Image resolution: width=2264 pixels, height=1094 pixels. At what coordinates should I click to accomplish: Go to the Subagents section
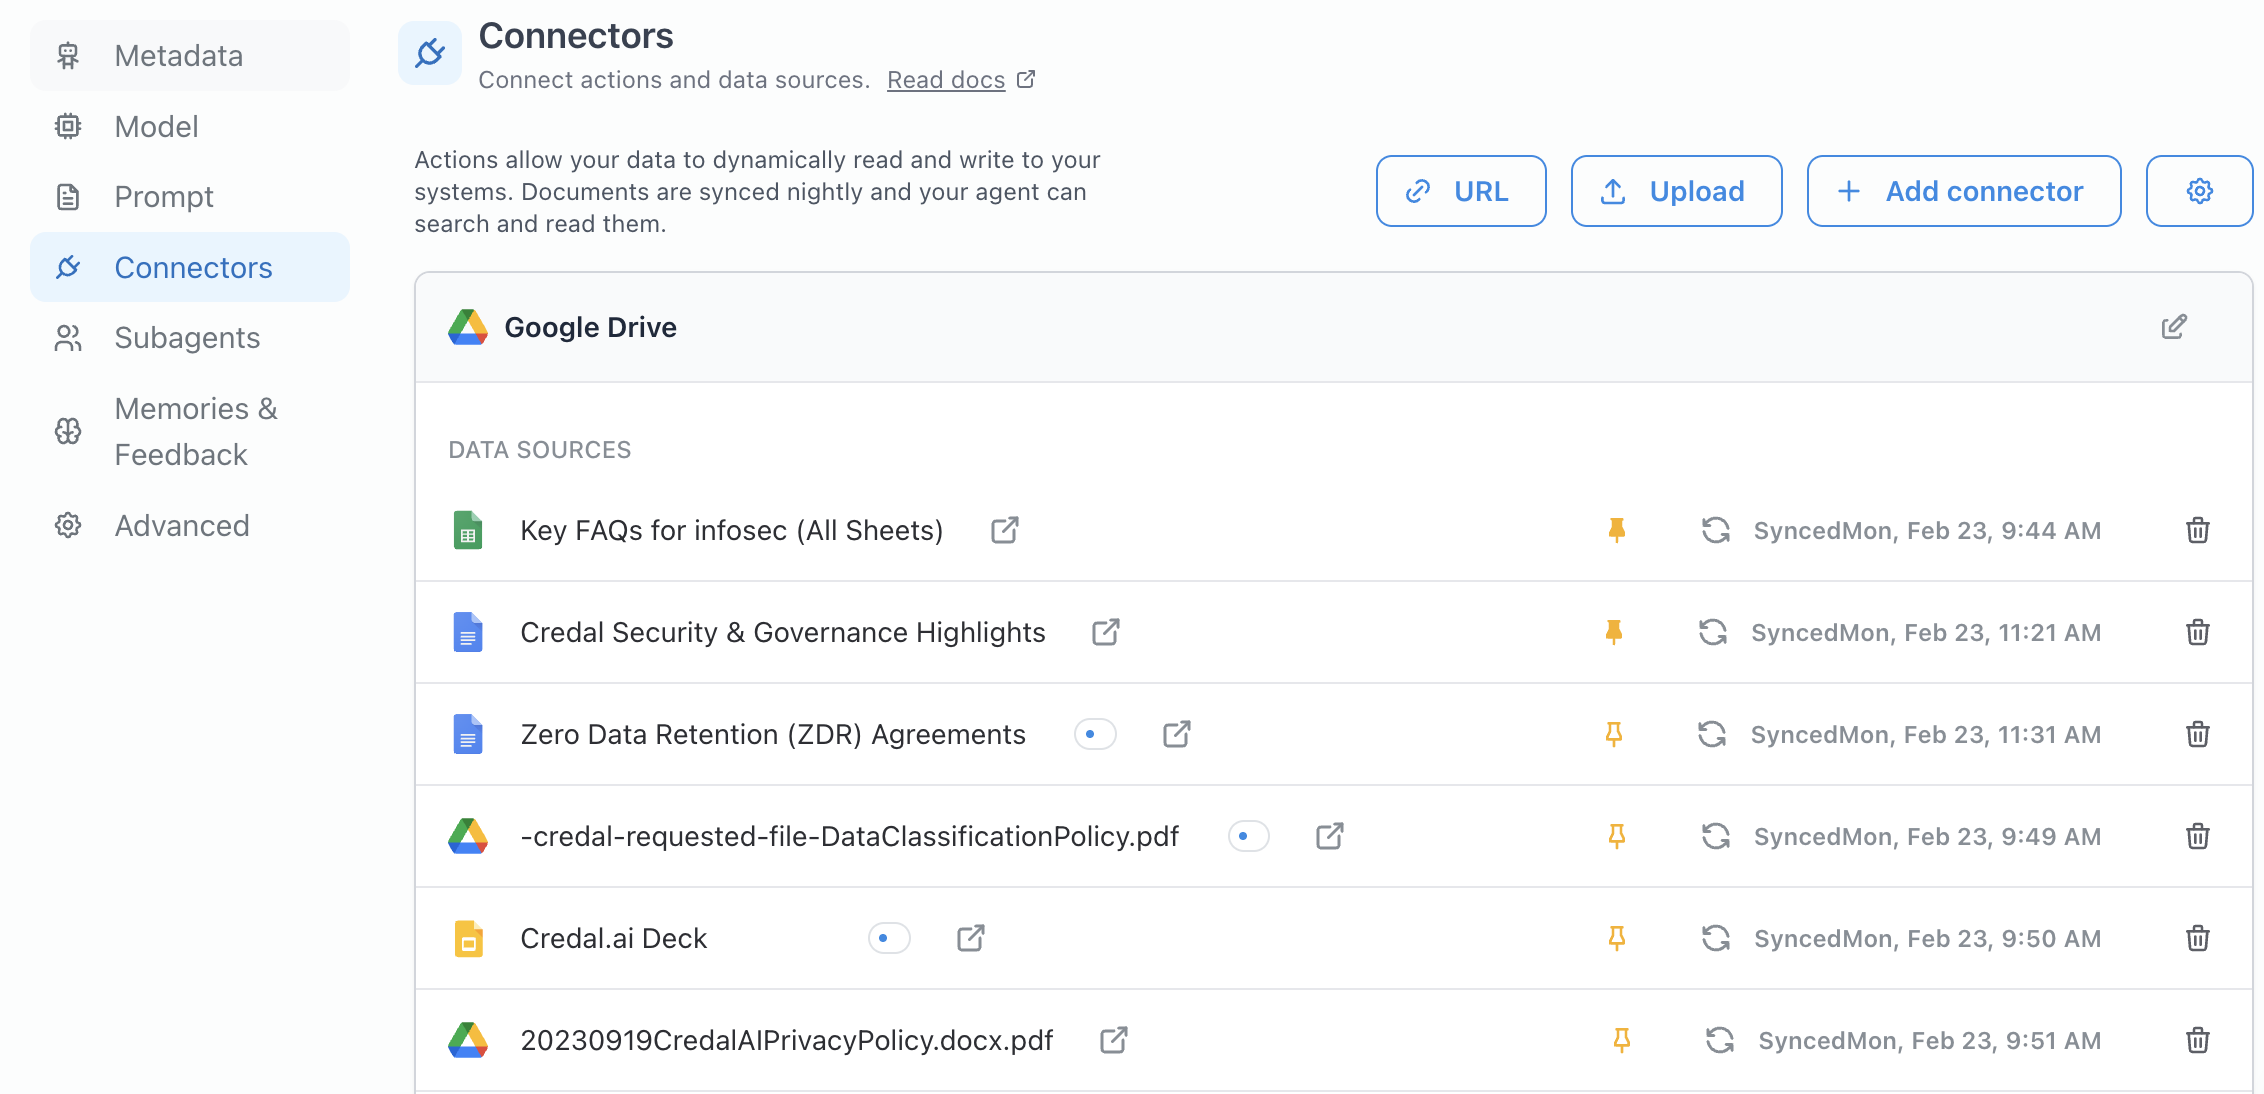pyautogui.click(x=187, y=338)
